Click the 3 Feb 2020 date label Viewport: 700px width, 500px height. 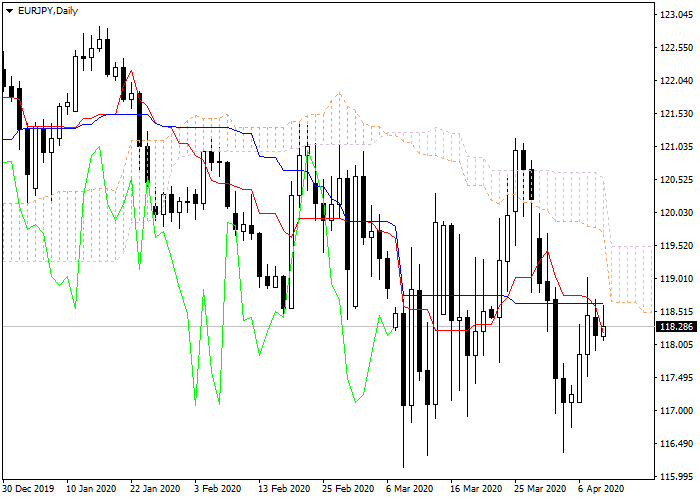217,489
